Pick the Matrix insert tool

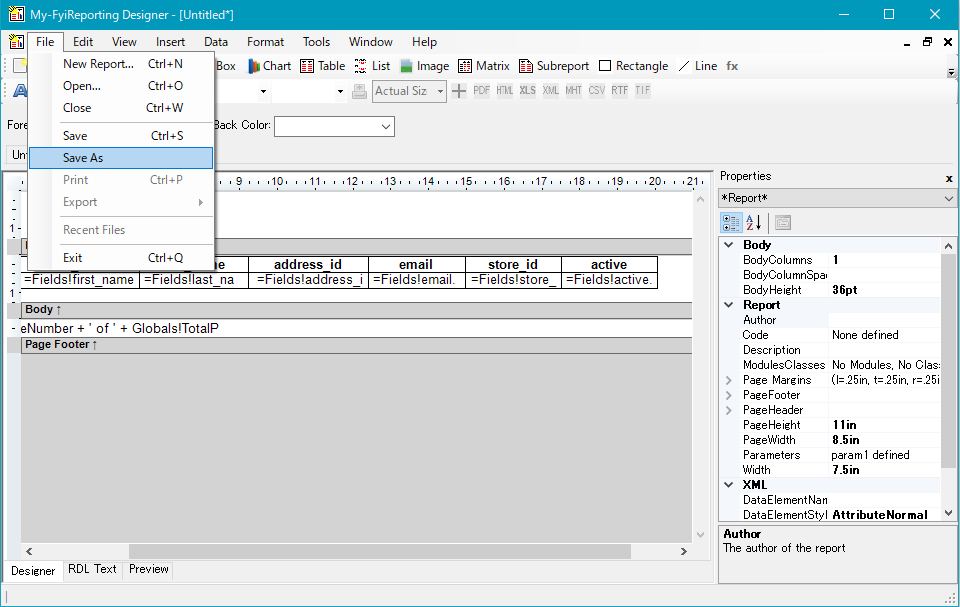[484, 66]
